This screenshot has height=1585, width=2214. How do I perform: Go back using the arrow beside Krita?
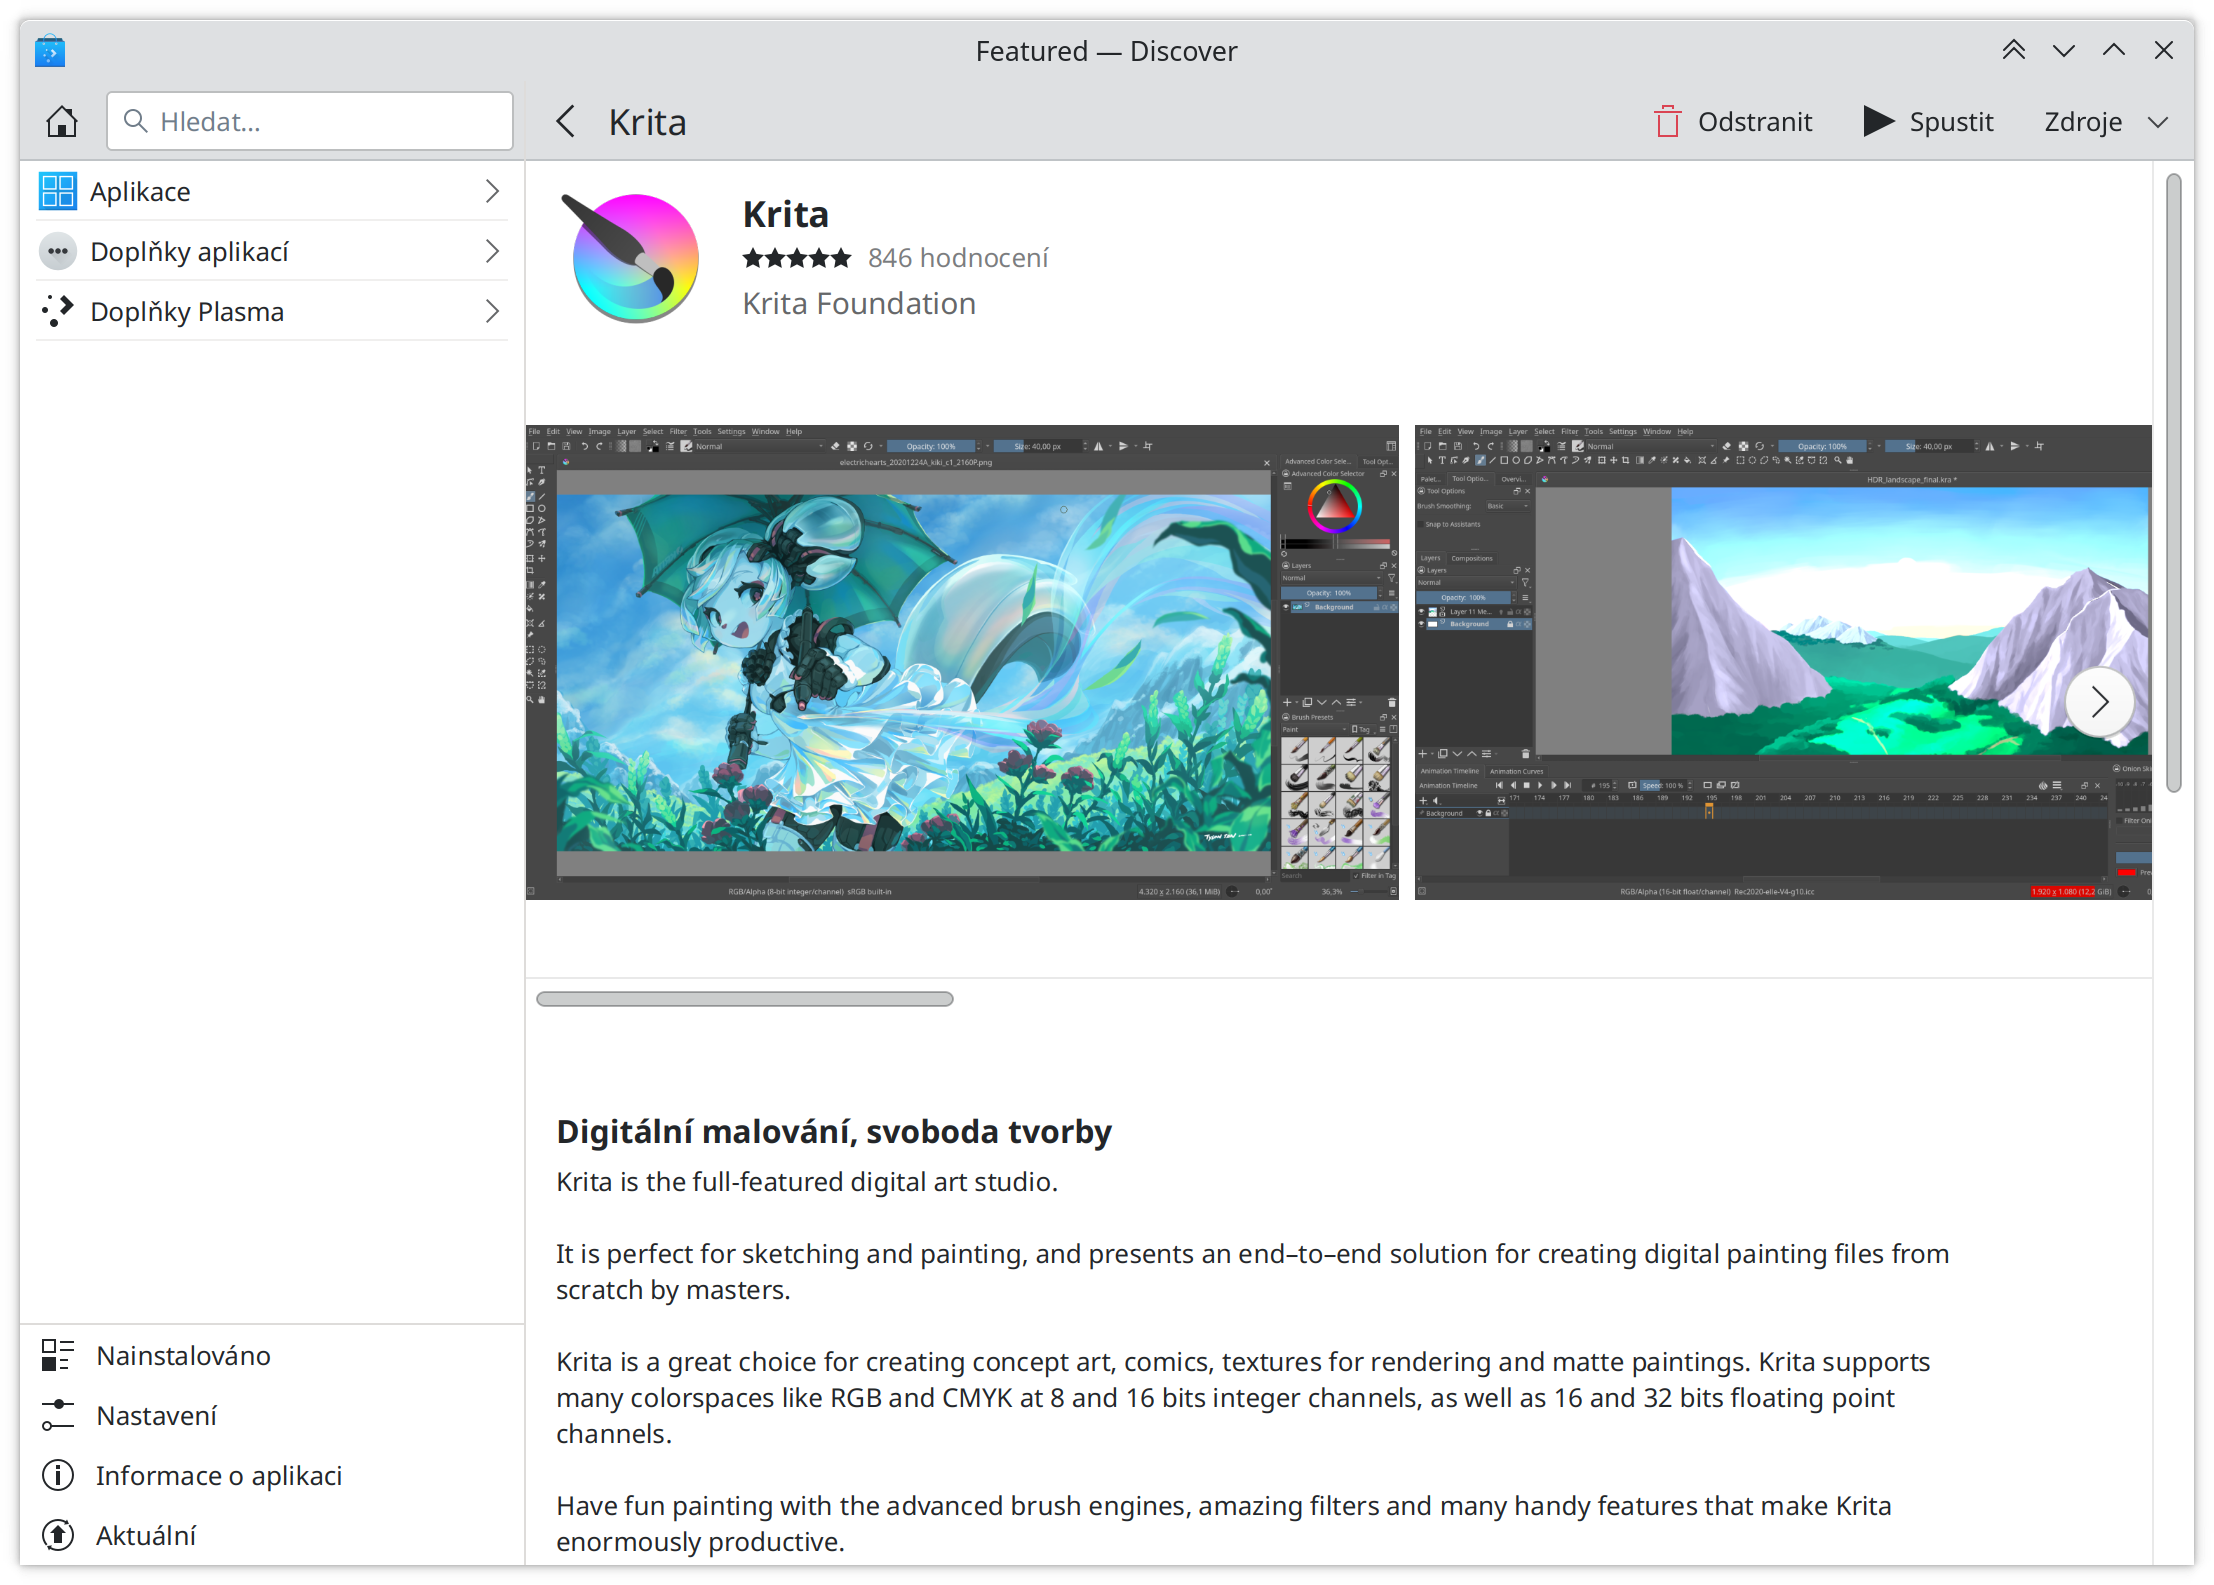point(566,122)
